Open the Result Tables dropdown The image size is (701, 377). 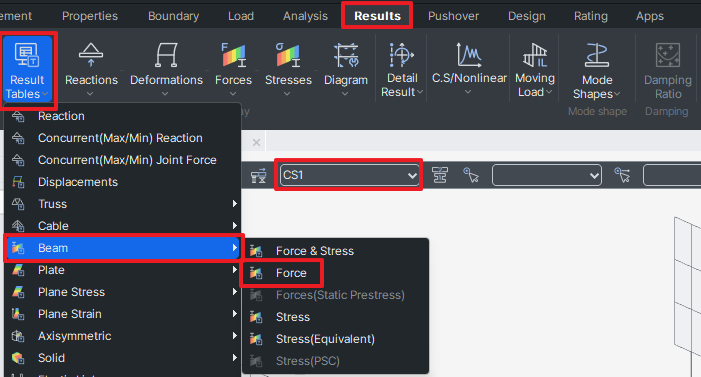(x=27, y=70)
